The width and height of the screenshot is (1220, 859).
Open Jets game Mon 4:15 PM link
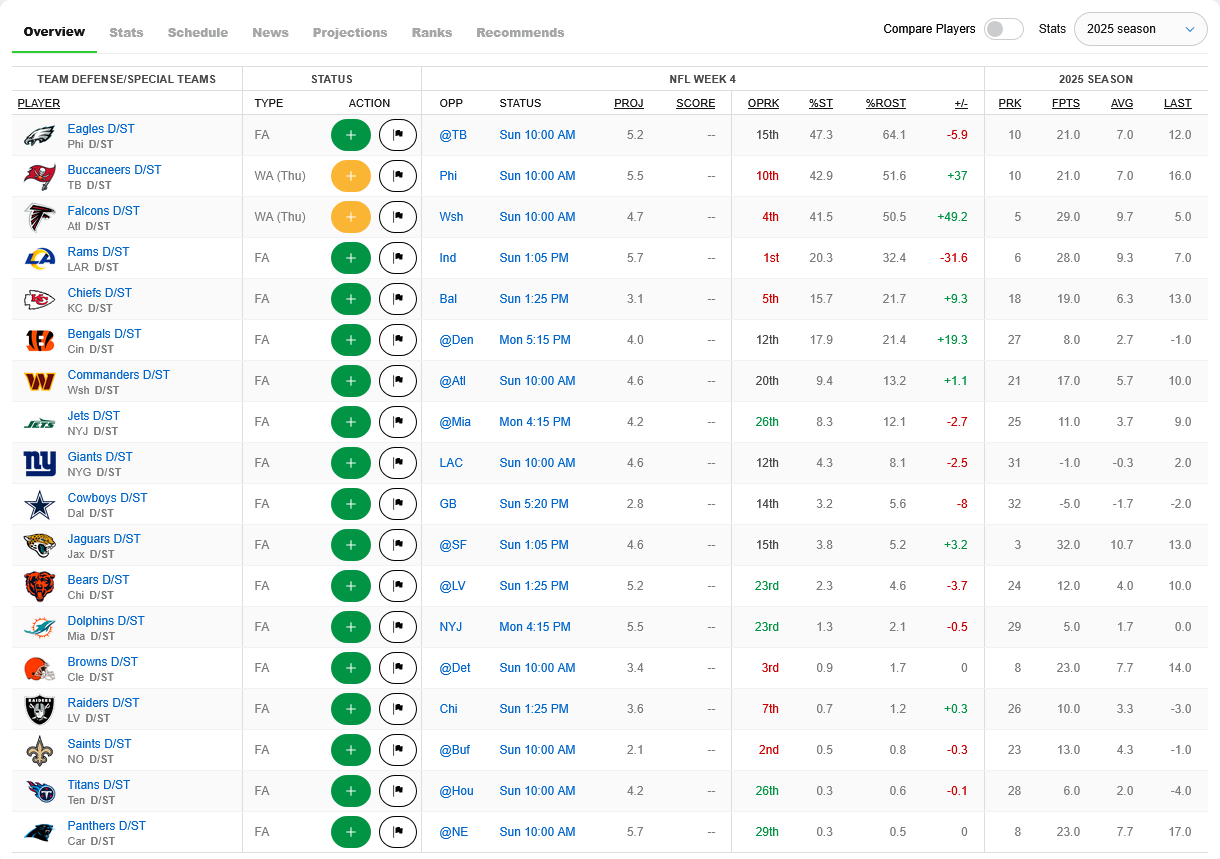click(x=535, y=422)
